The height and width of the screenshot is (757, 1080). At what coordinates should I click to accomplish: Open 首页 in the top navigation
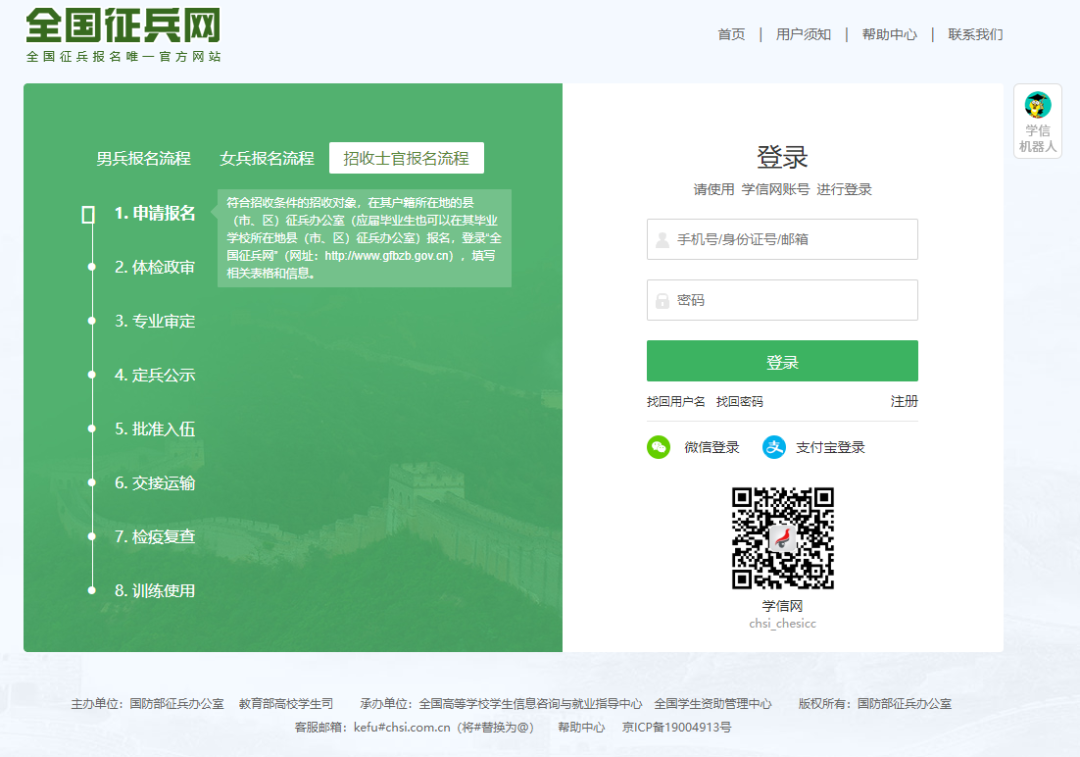pos(731,34)
